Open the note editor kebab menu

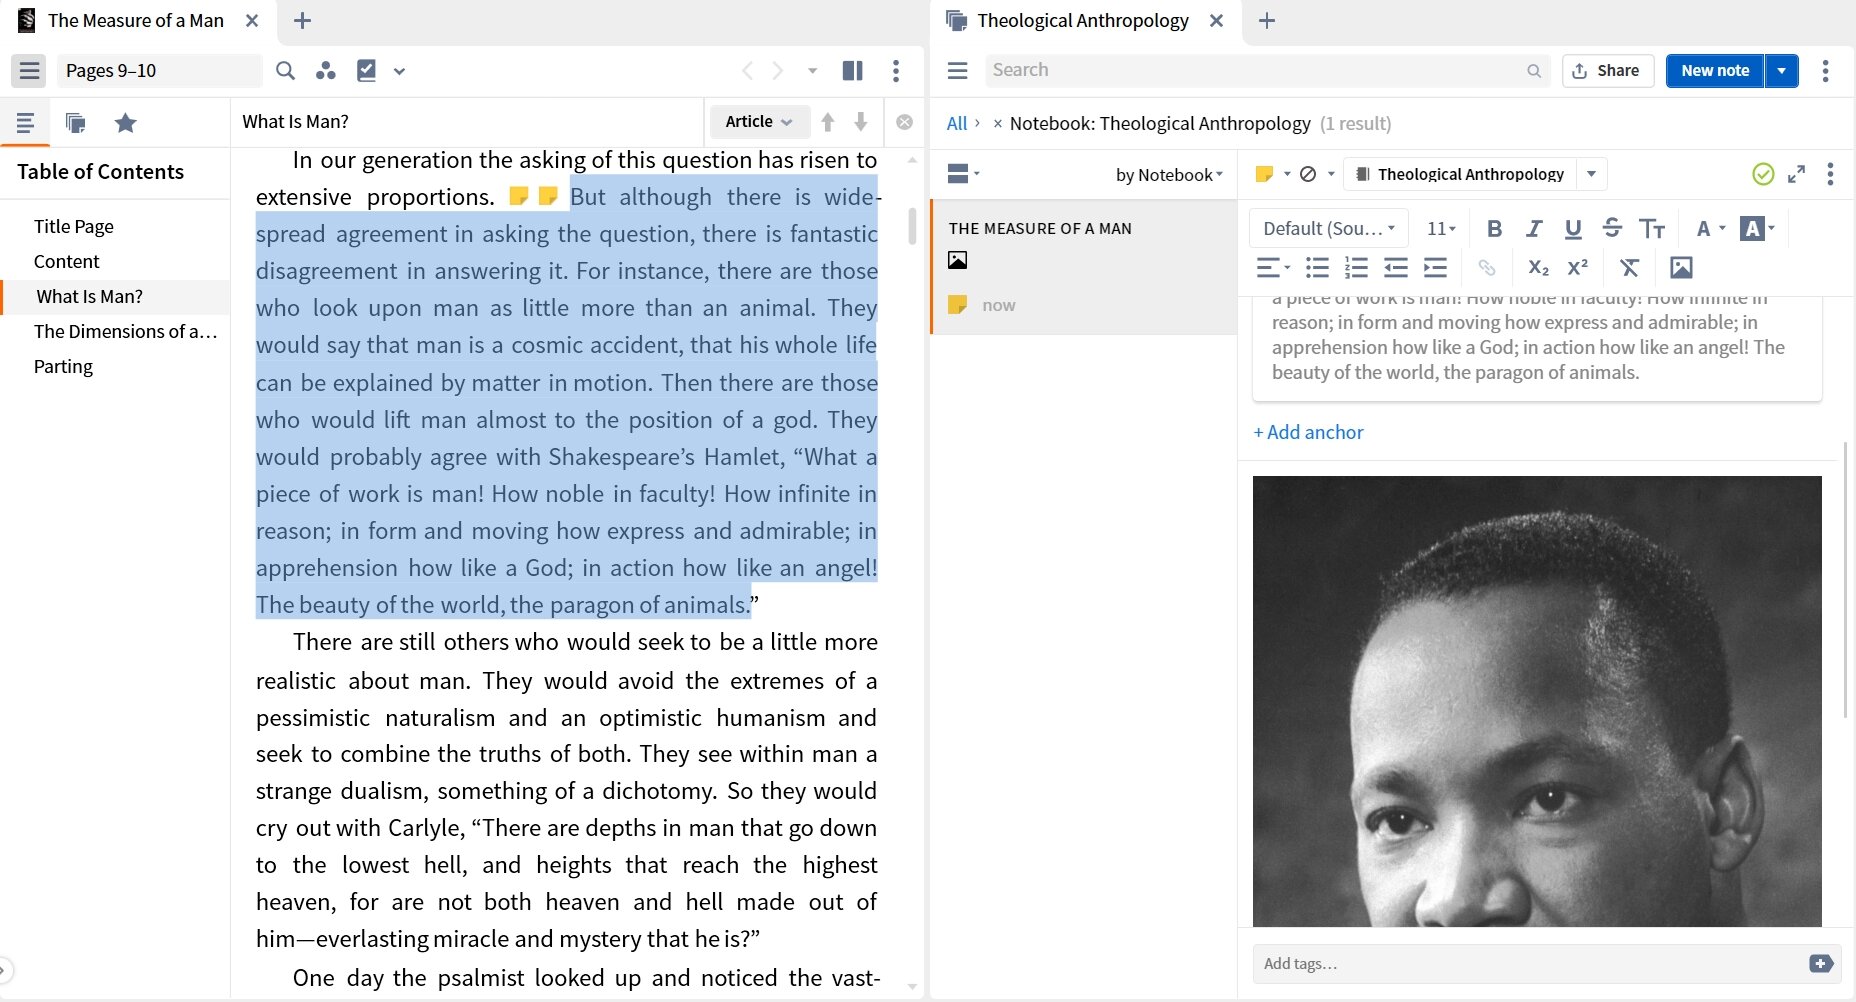[1830, 174]
